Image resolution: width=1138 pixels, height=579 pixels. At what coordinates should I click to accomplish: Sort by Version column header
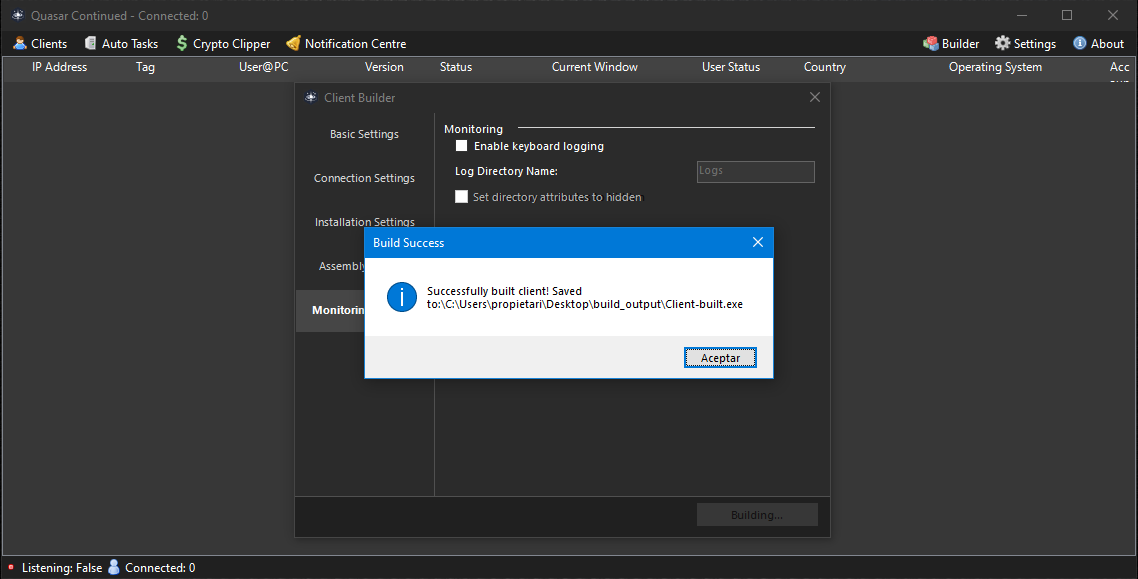coord(384,67)
